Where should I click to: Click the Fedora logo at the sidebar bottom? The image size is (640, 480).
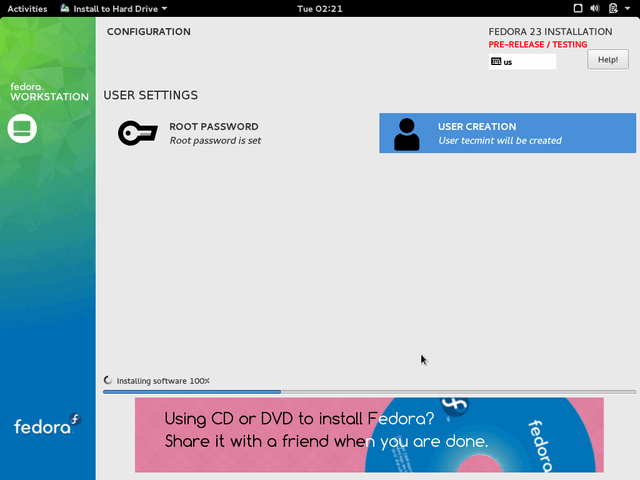tap(47, 425)
